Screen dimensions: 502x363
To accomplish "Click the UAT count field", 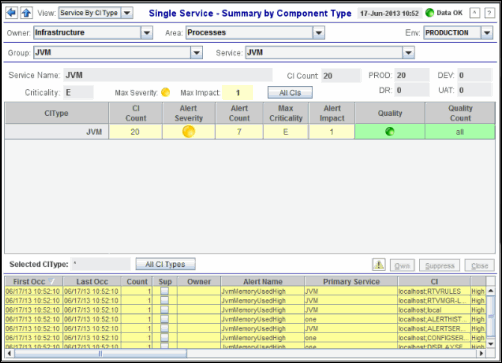I will coord(475,90).
